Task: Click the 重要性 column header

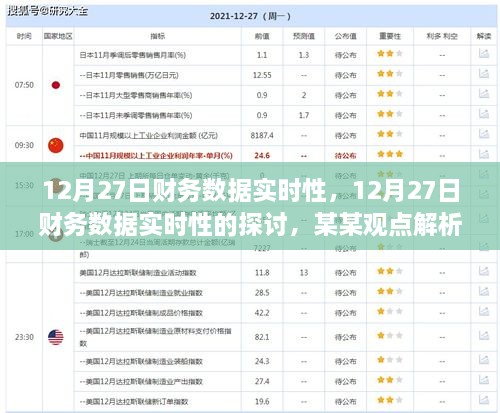Action: (x=390, y=36)
